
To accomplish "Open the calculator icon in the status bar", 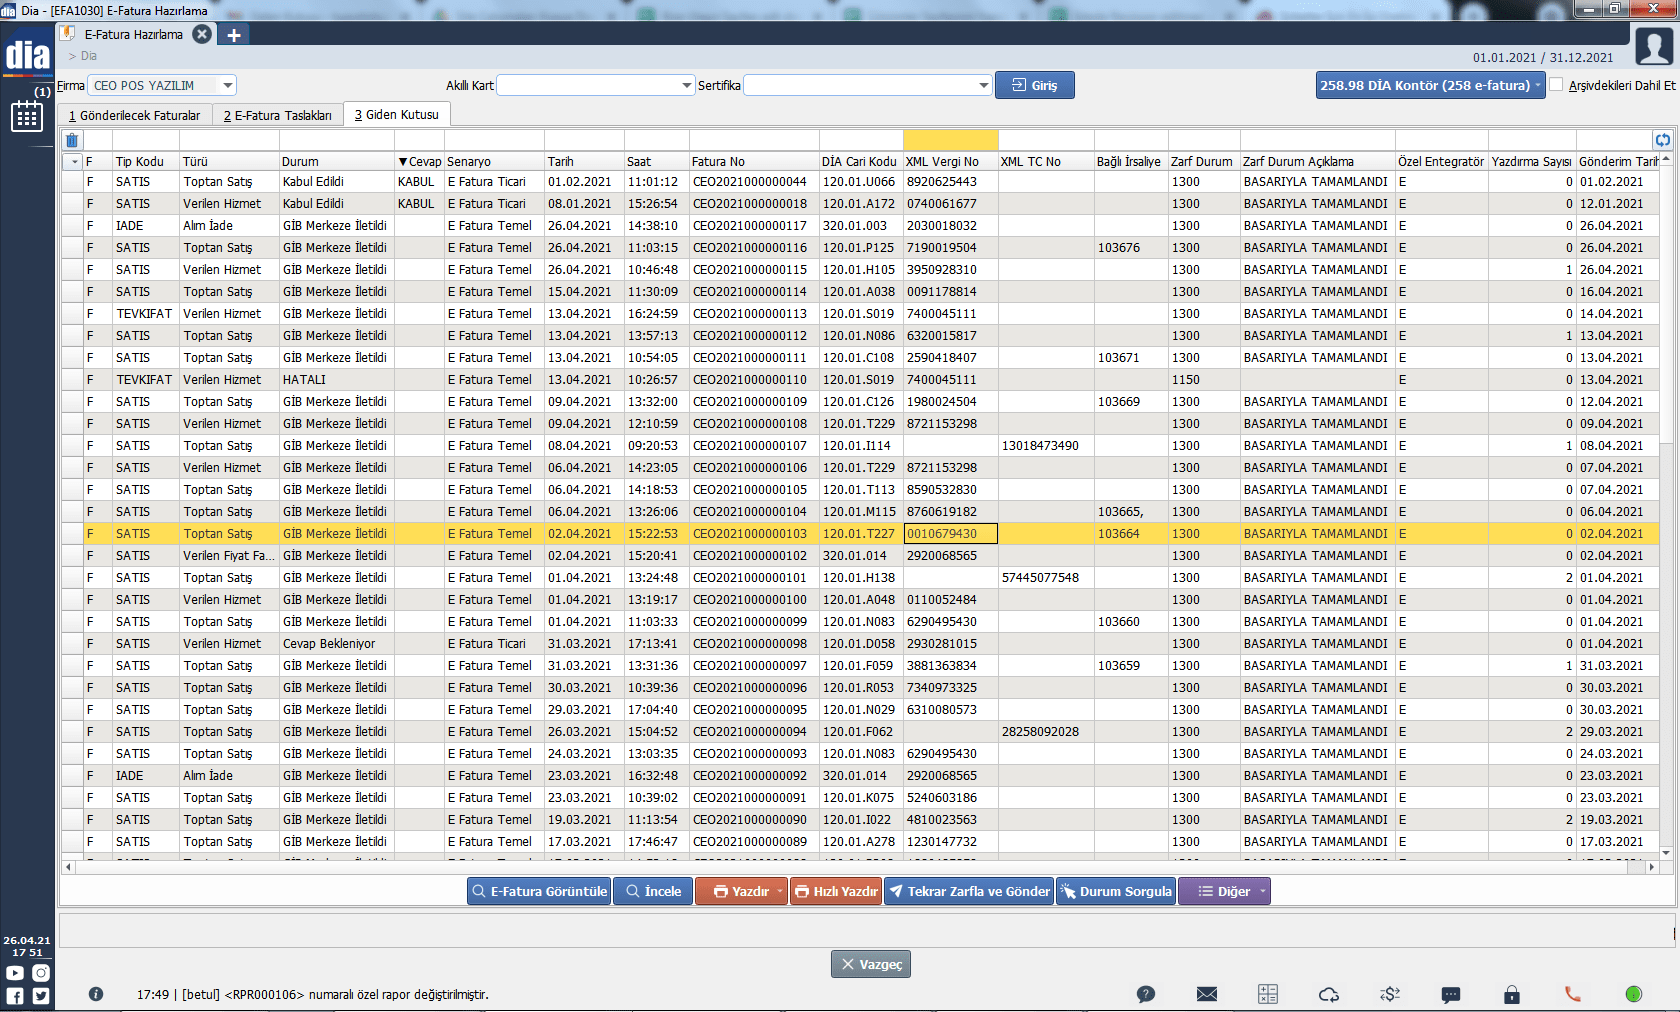I will 1268,994.
